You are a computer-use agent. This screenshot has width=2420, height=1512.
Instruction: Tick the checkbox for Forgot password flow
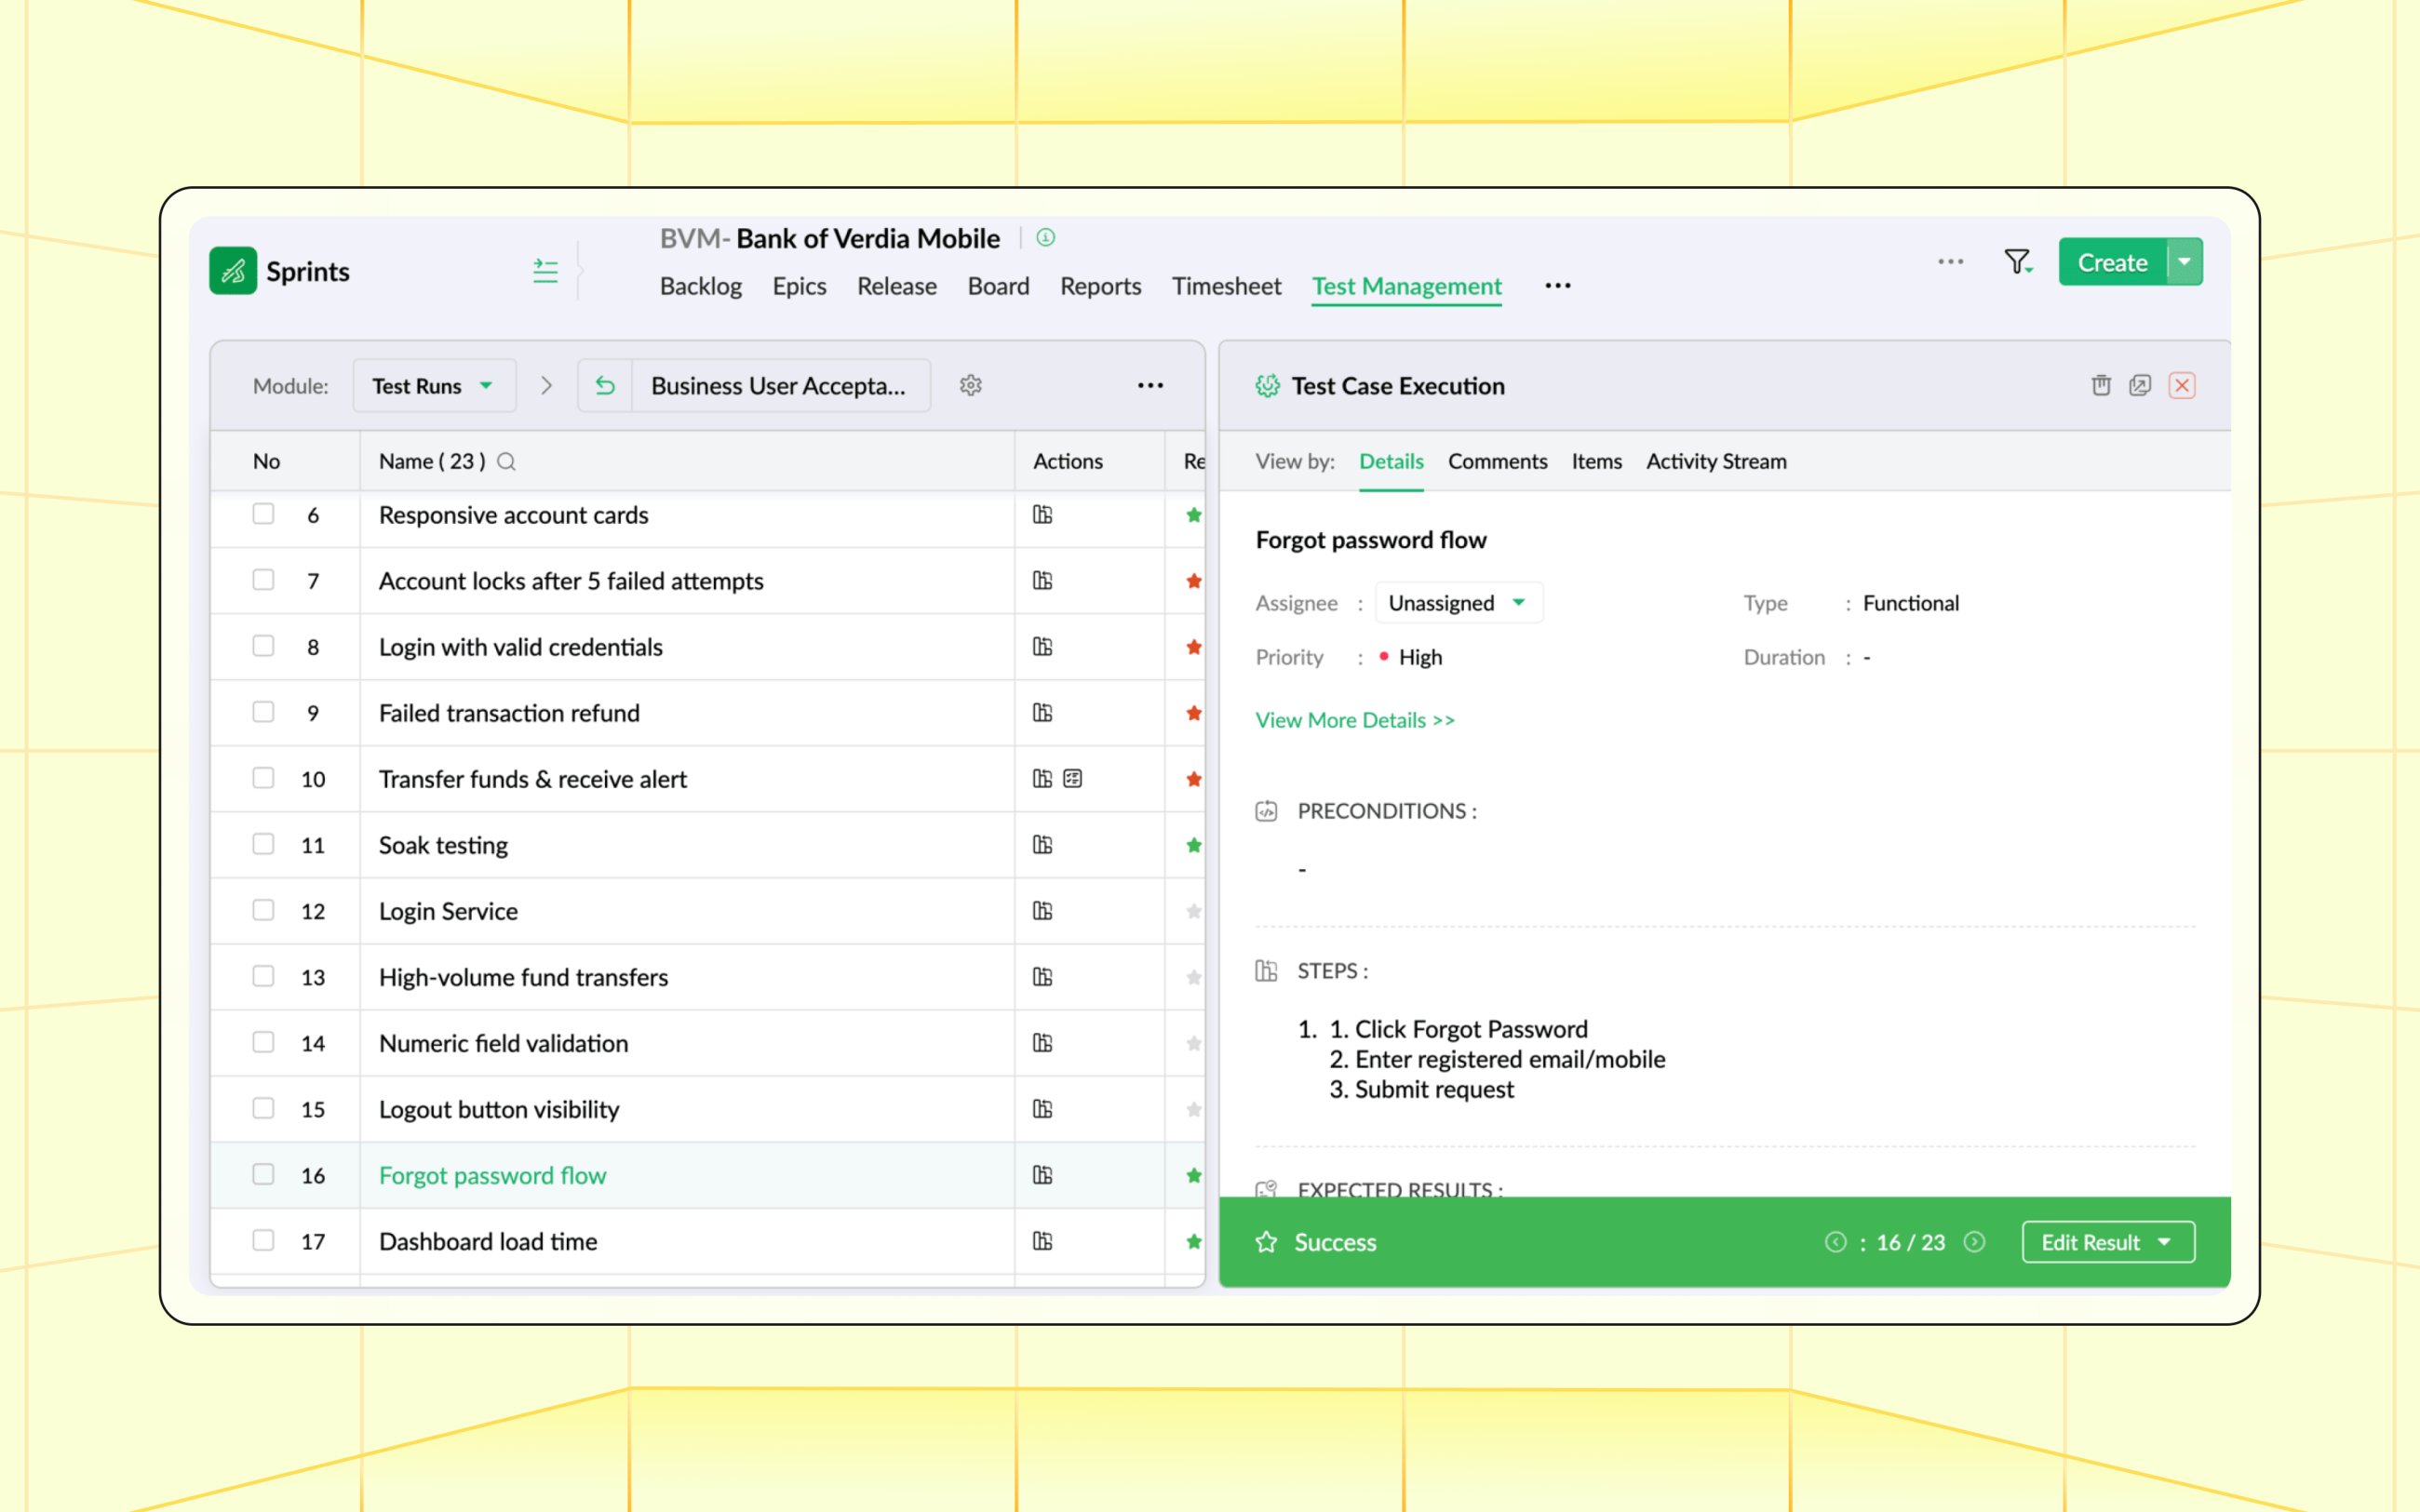click(x=263, y=1175)
